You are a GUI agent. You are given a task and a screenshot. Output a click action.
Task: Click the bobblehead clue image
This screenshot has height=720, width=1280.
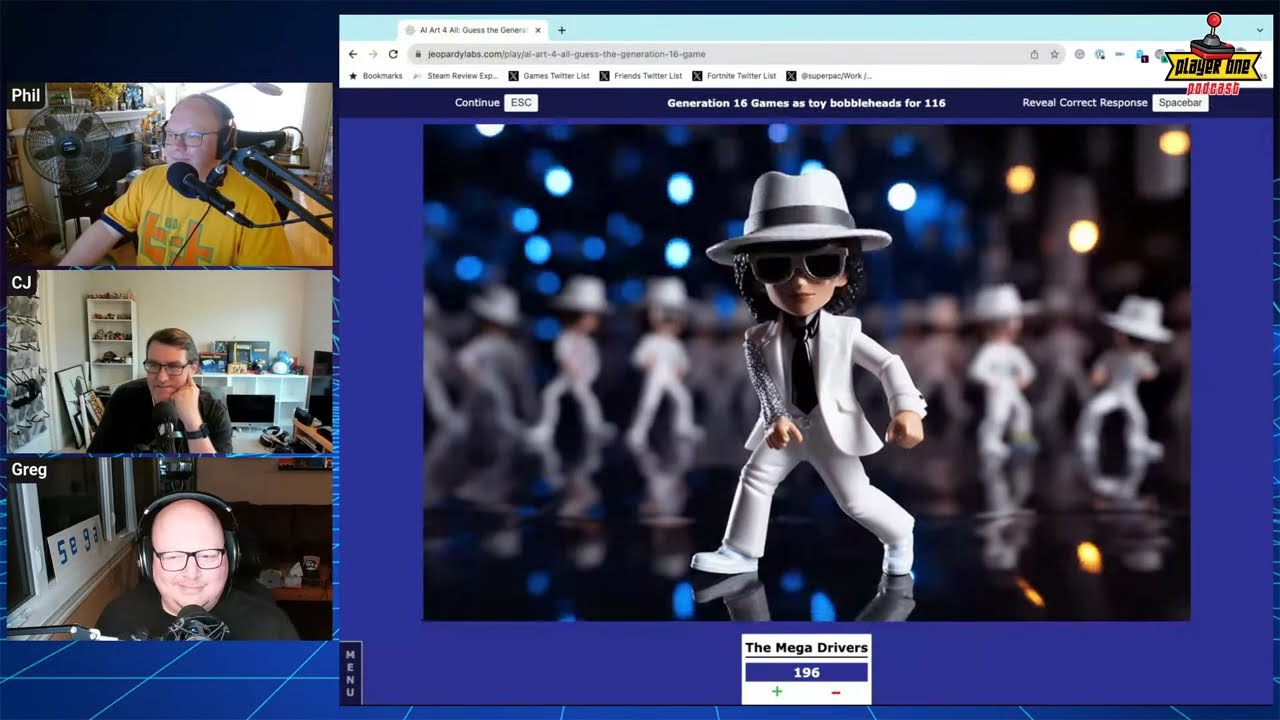806,372
